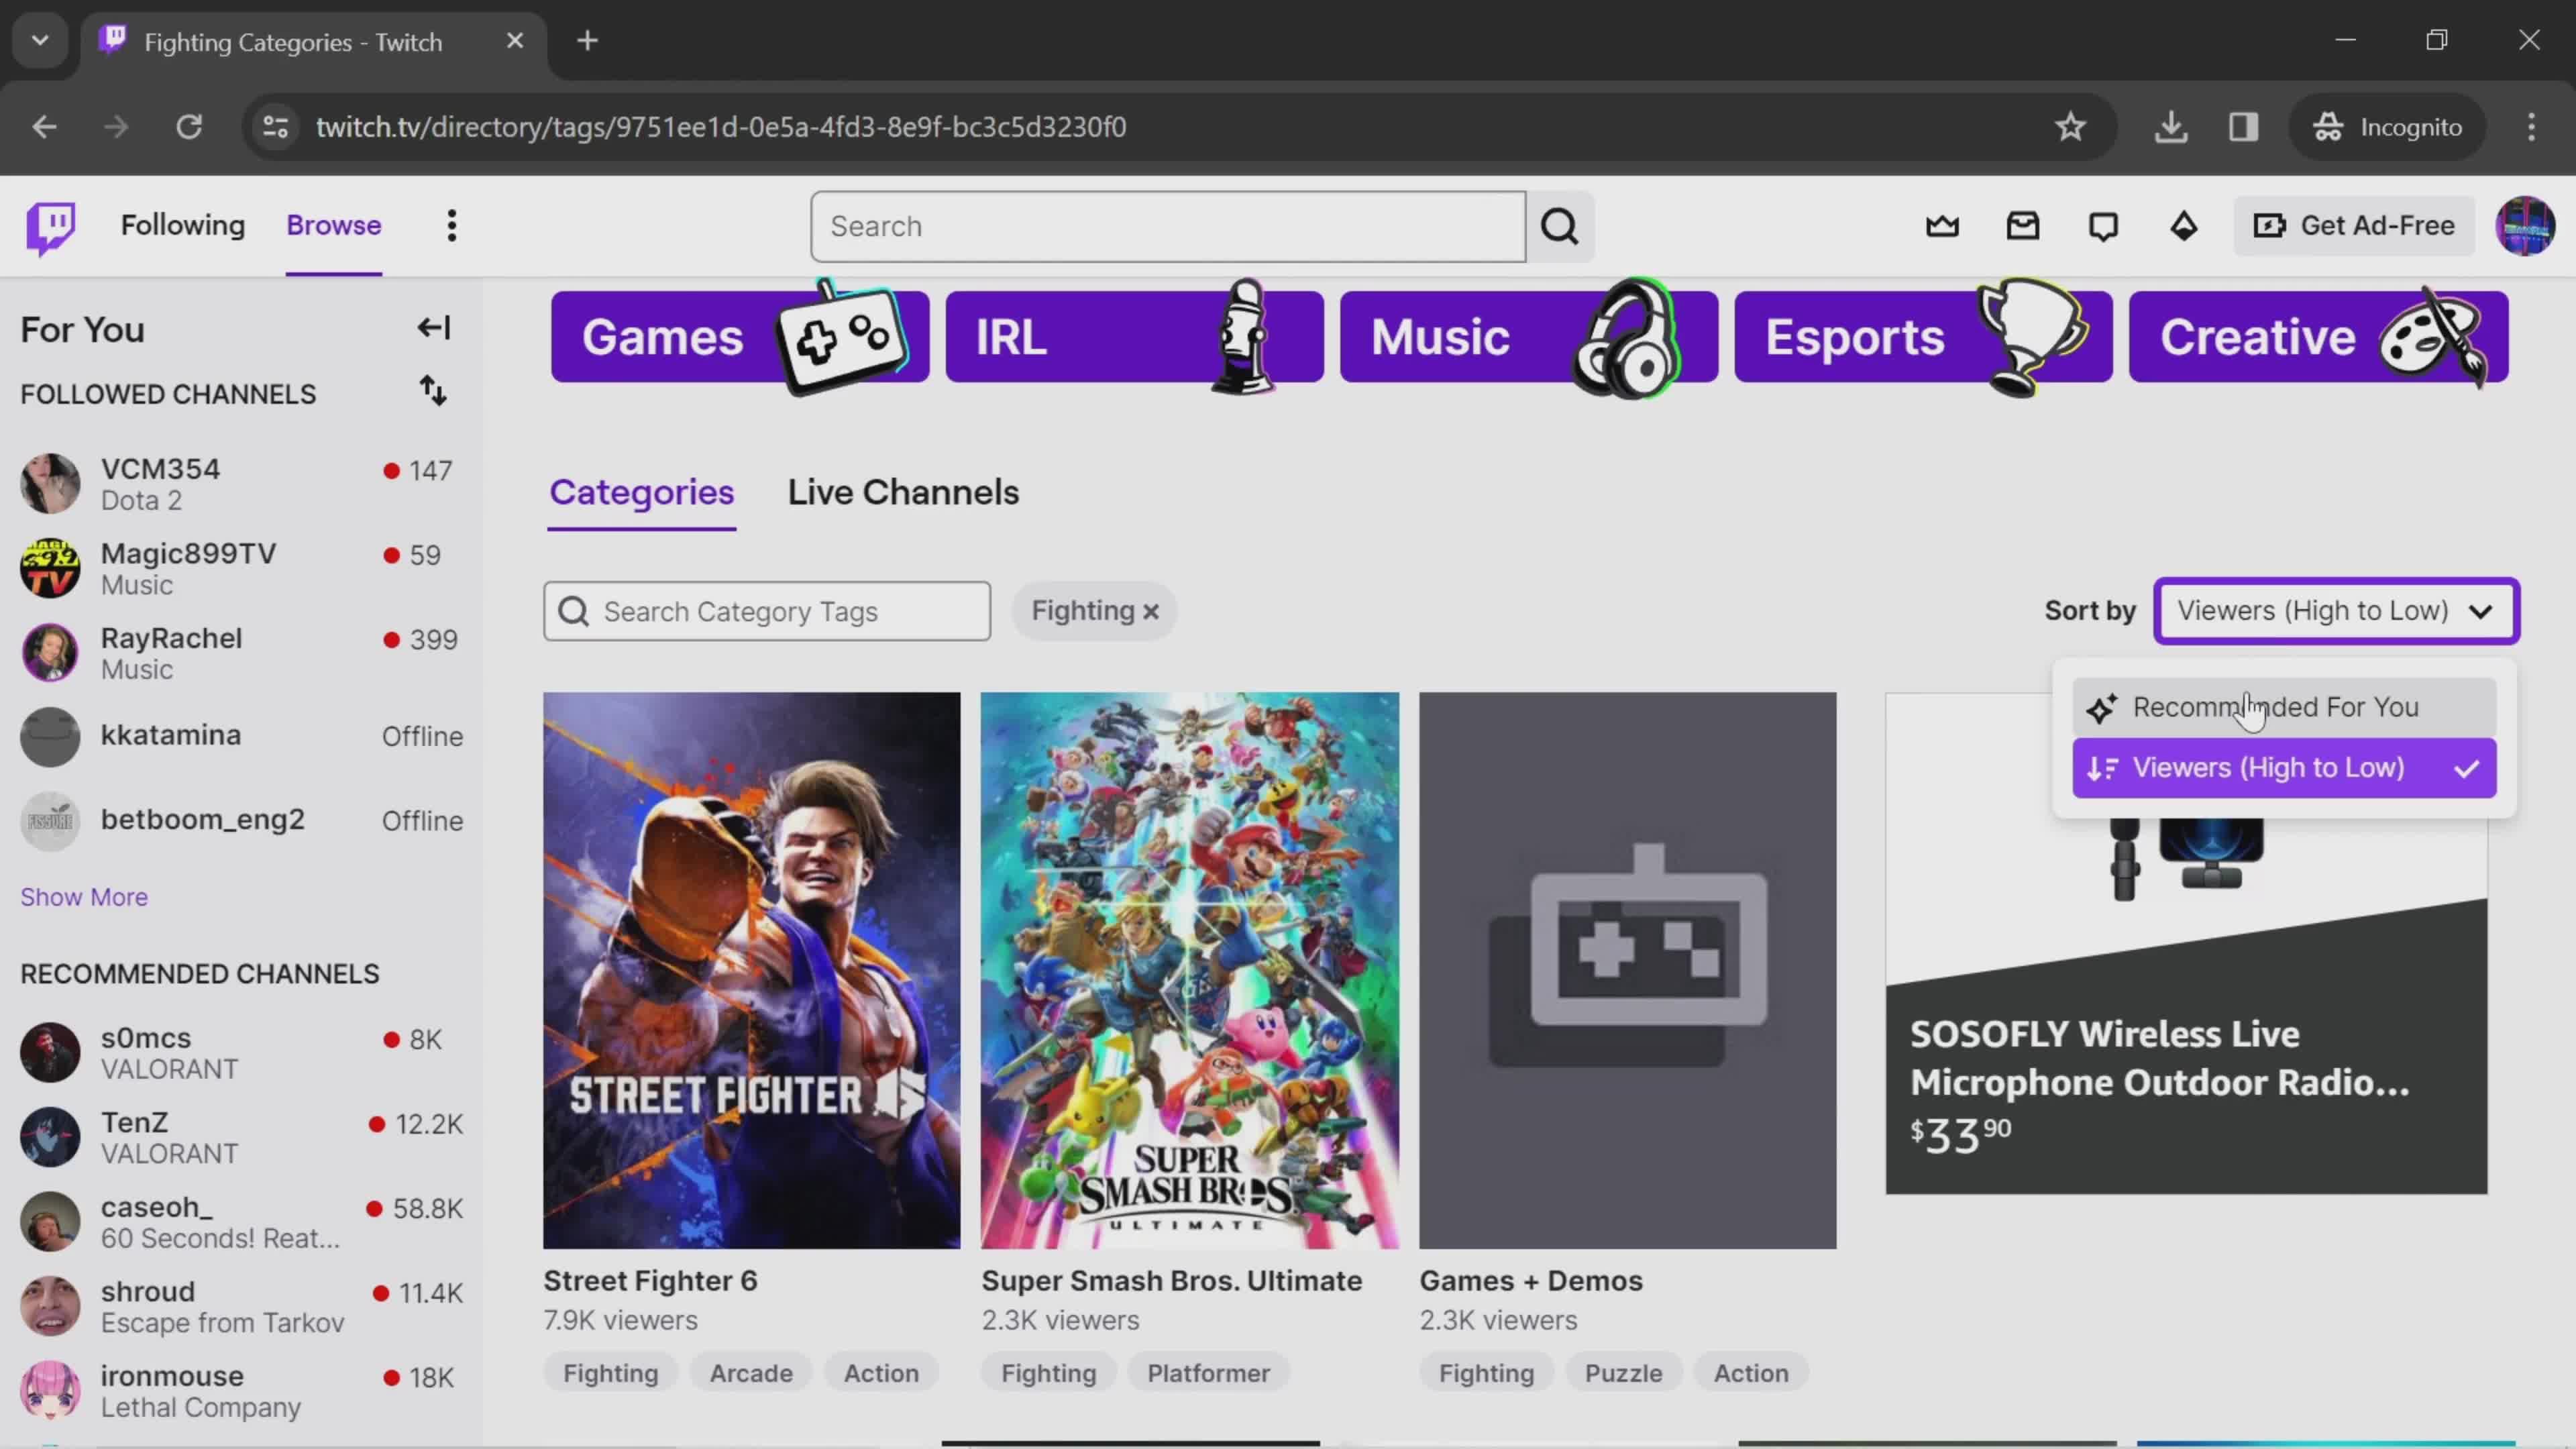
Task: Remove the Fighting tag filter
Action: pyautogui.click(x=1151, y=612)
